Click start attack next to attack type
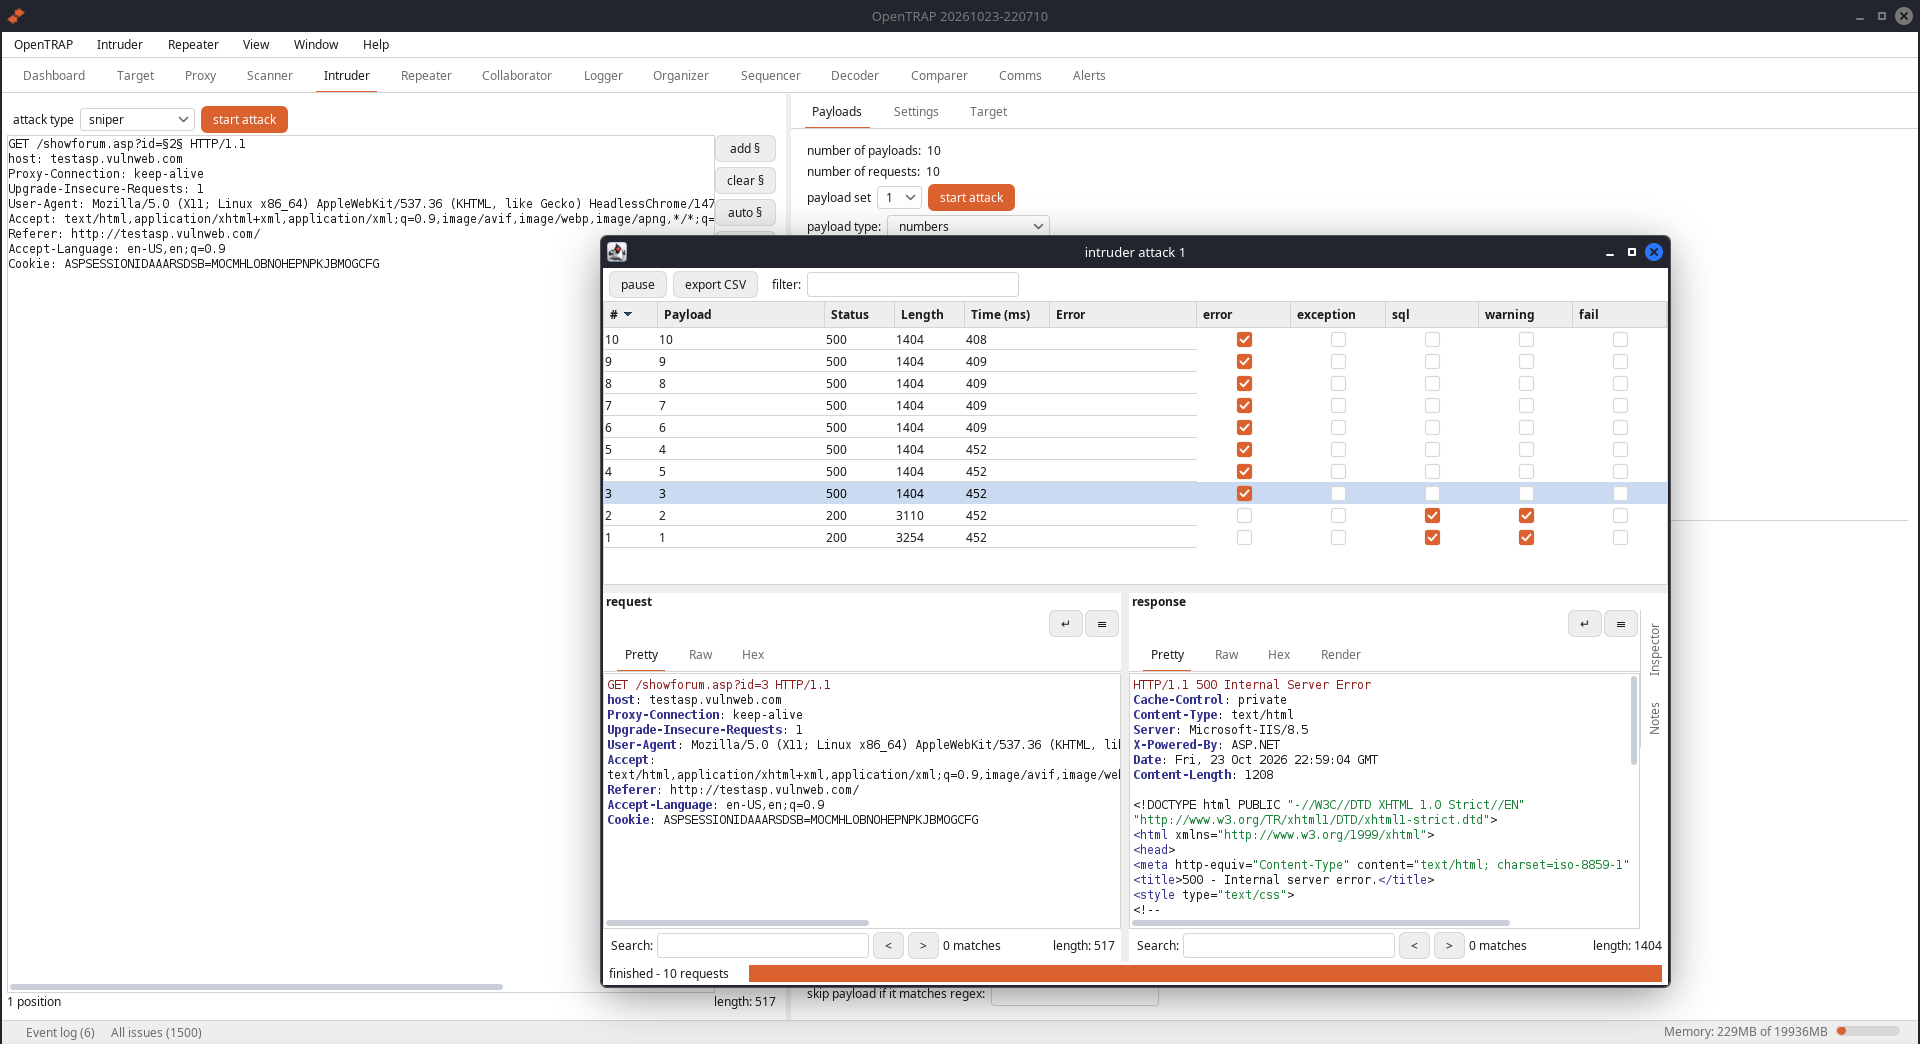The height and width of the screenshot is (1044, 1920). (244, 120)
